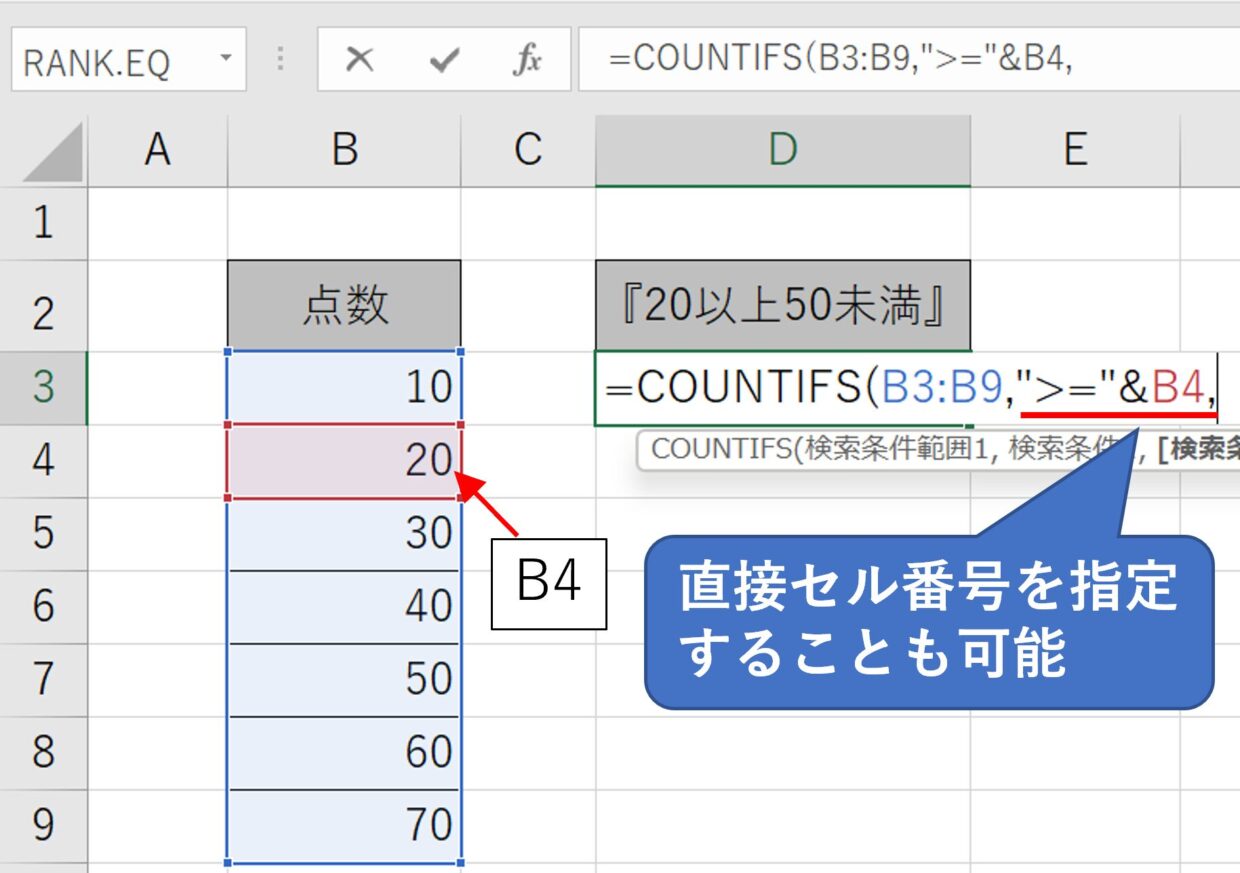Select row 9 header
1240x873 pixels.
(43, 825)
